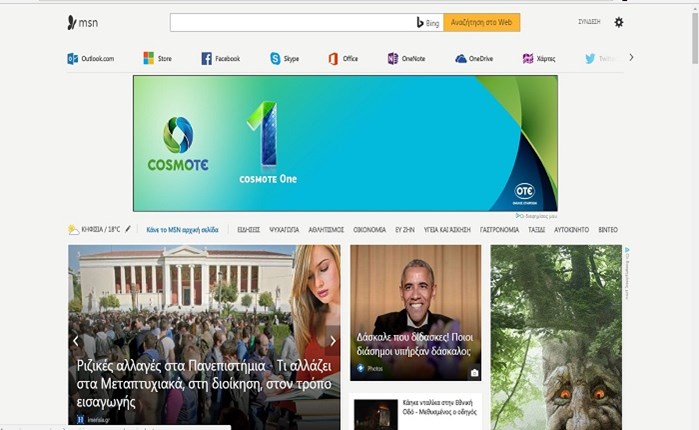The width and height of the screenshot is (699, 430).
Task: Click the Photos source icon on Obama card
Action: (360, 368)
